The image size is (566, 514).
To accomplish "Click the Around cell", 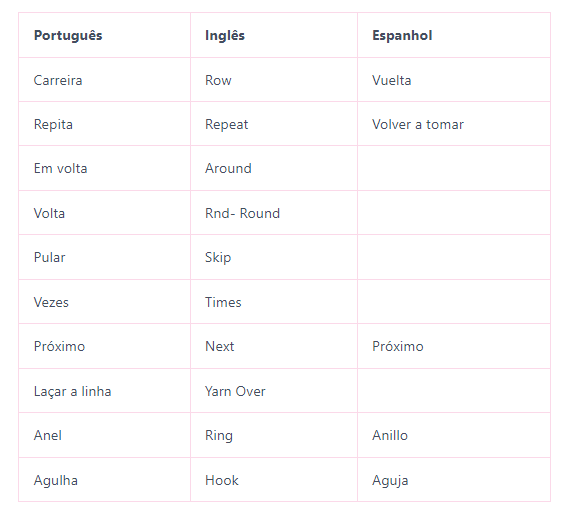I will pyautogui.click(x=274, y=168).
